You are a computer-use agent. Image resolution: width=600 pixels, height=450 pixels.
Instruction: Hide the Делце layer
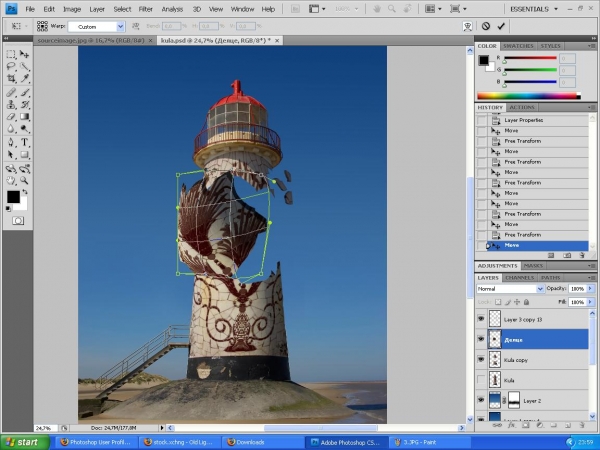(x=481, y=339)
